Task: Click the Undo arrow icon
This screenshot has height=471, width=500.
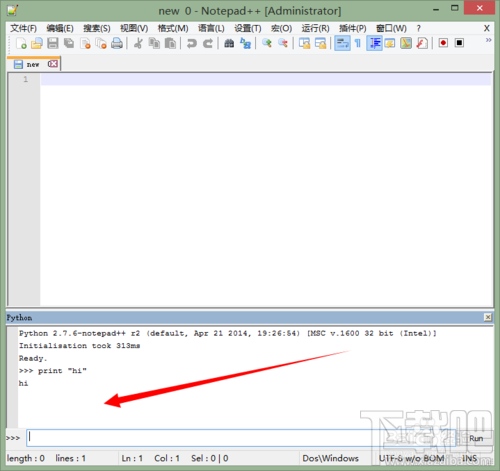Action: coord(192,43)
